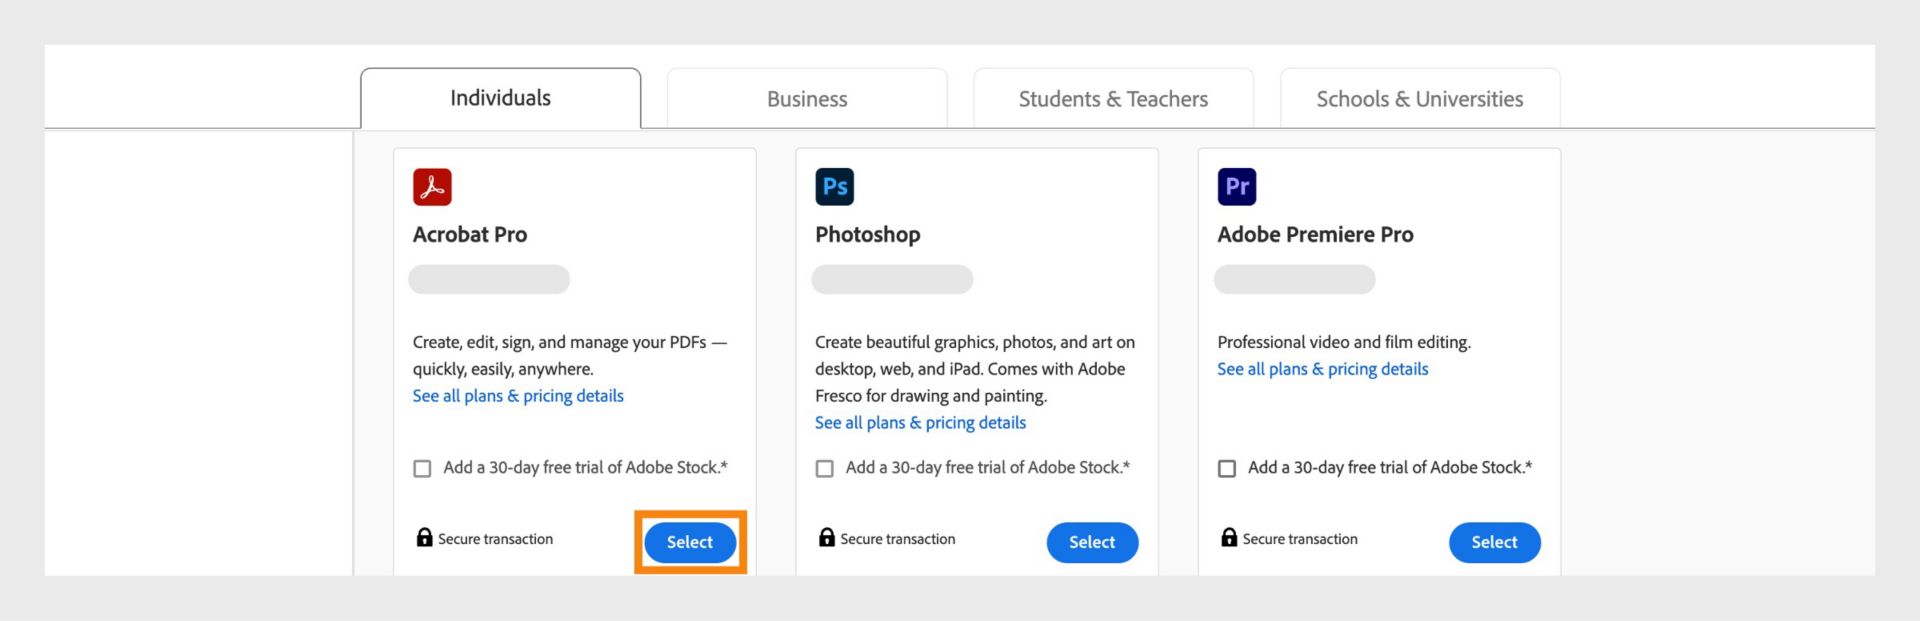View Photoshop plans & pricing details link
Screen dimensions: 1920x621
[920, 423]
